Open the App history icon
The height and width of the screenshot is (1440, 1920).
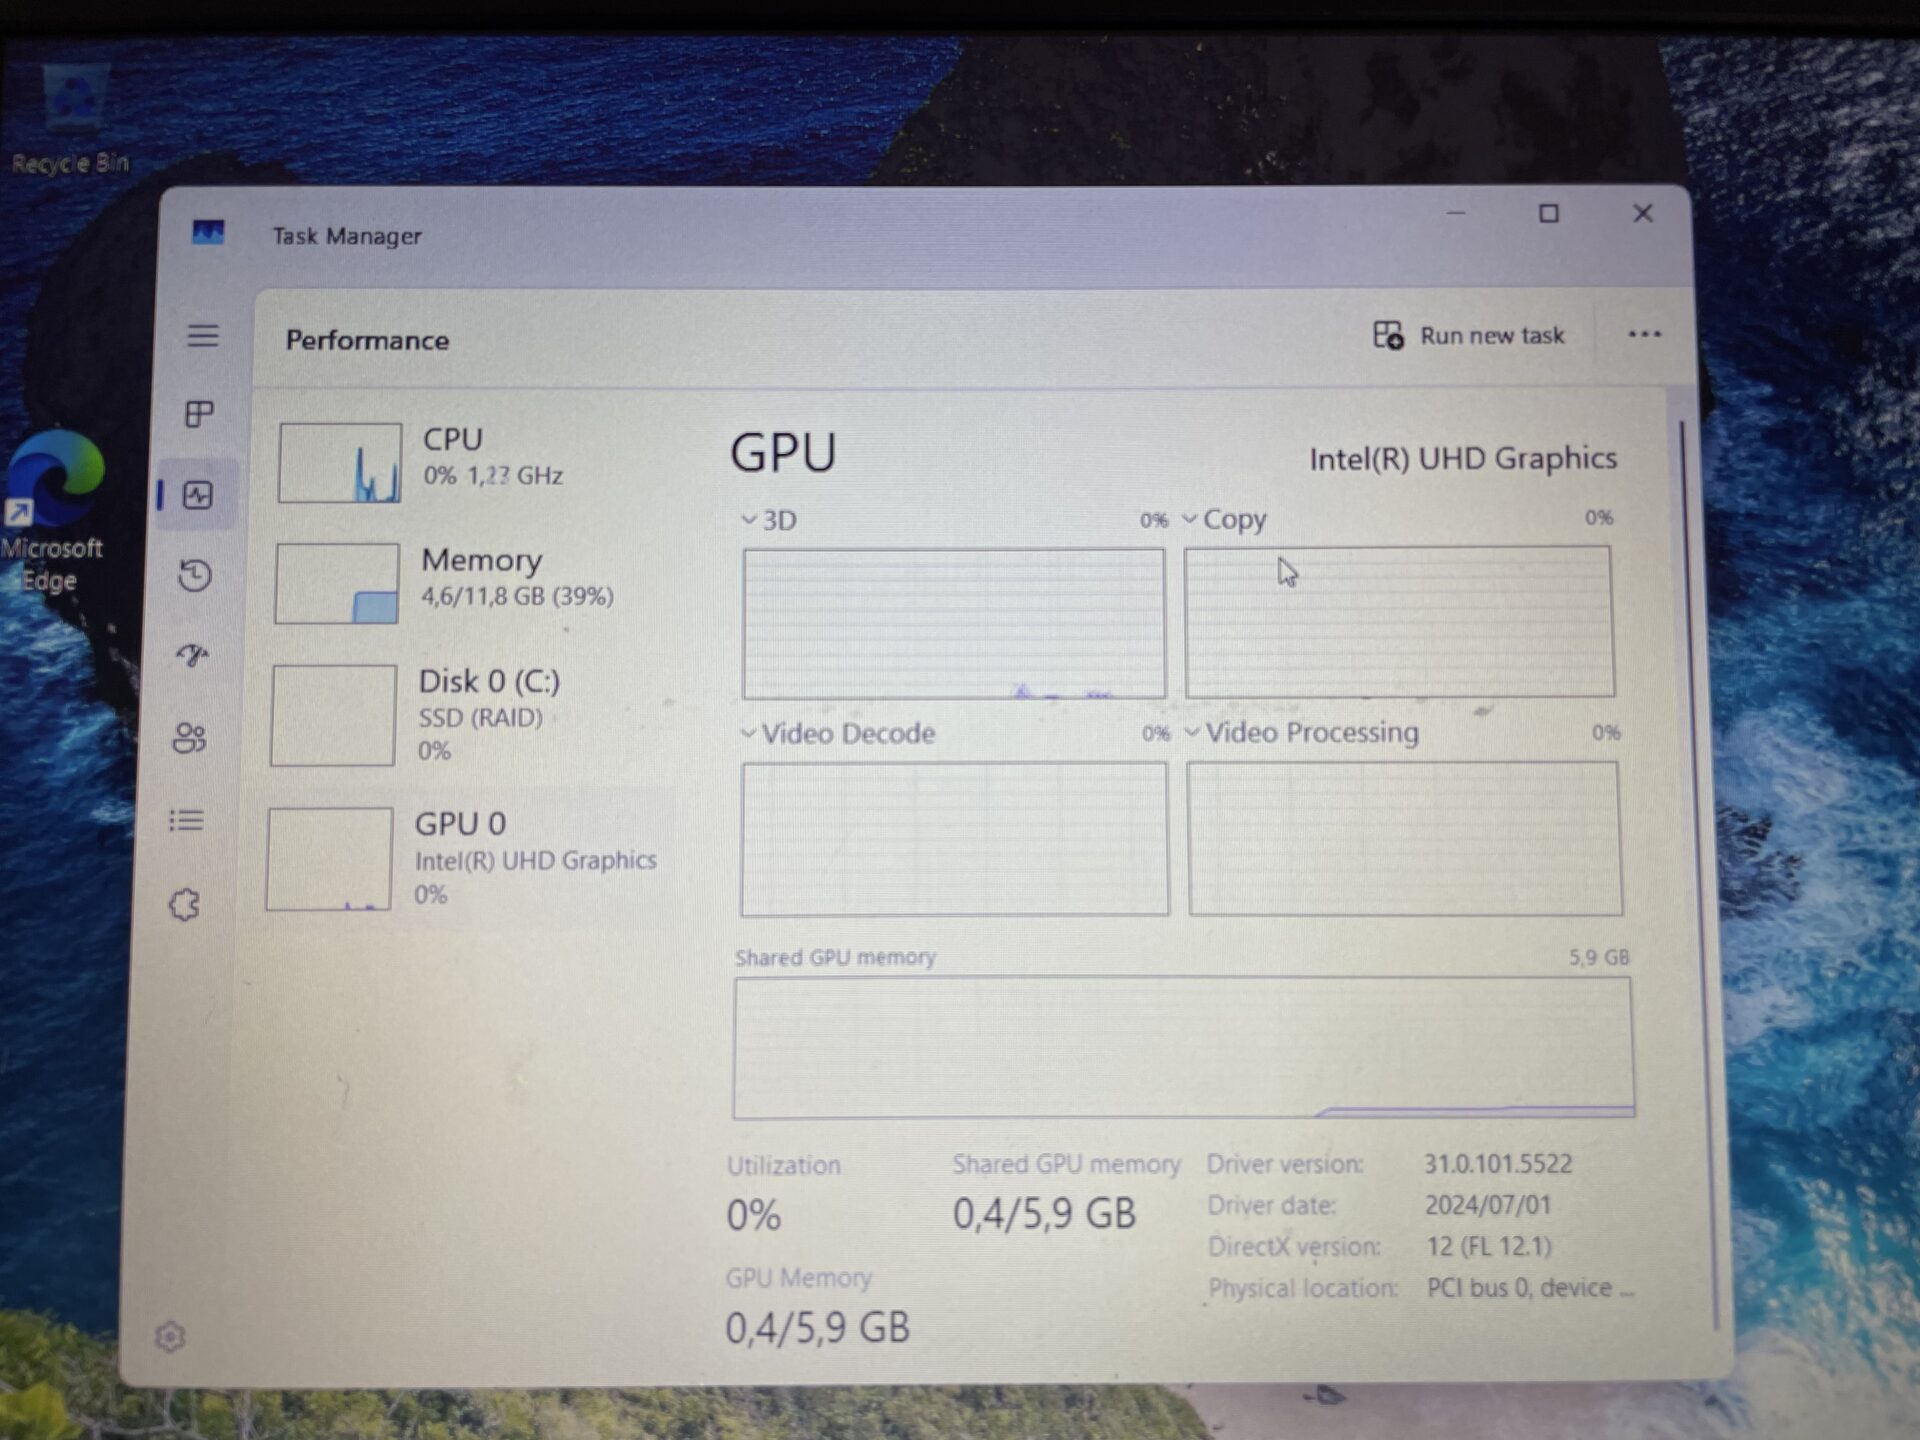(195, 575)
